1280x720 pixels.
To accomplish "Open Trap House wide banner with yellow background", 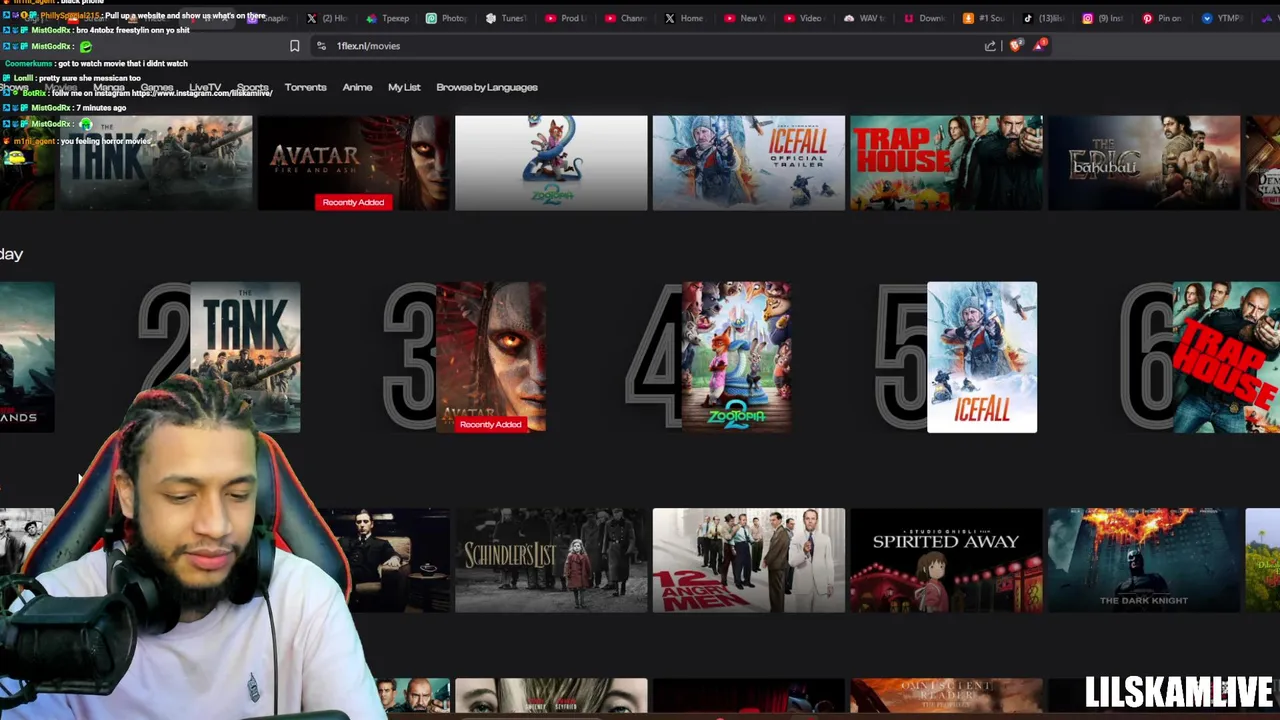I will [946, 162].
